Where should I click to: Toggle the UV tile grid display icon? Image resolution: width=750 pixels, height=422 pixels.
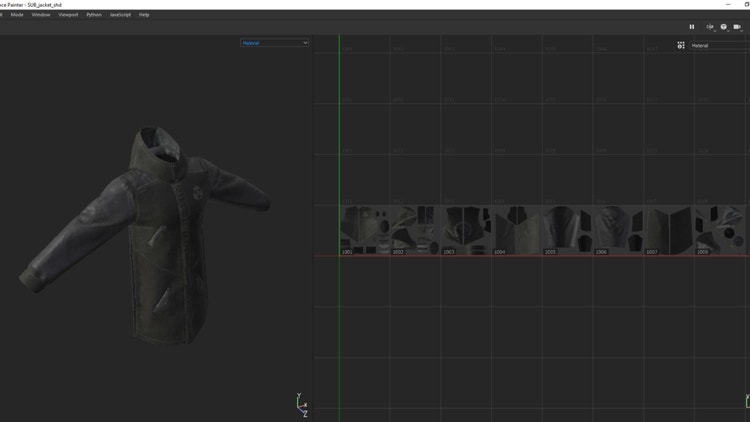(681, 45)
